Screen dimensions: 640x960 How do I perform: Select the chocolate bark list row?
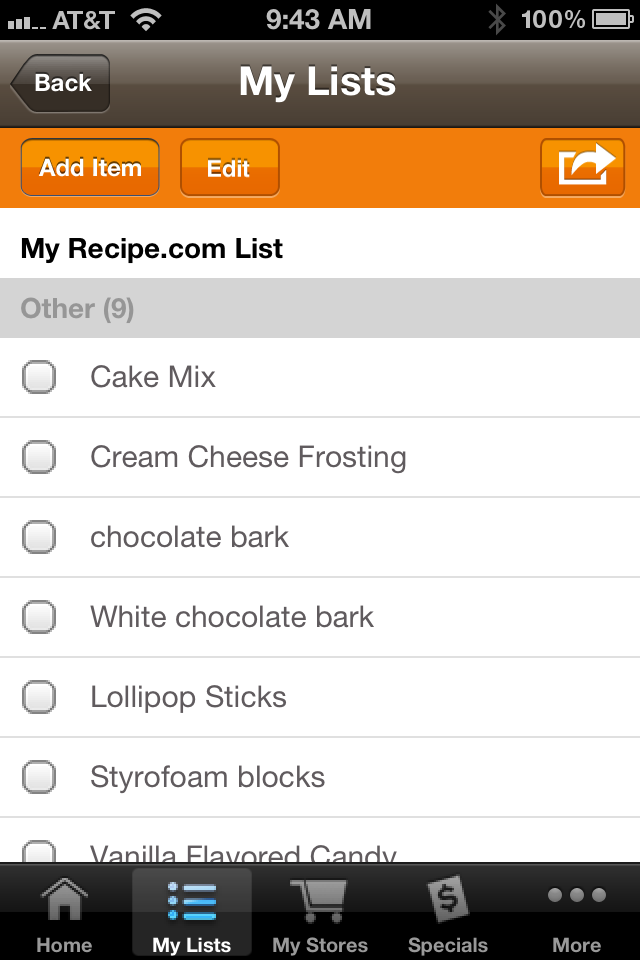tap(320, 537)
